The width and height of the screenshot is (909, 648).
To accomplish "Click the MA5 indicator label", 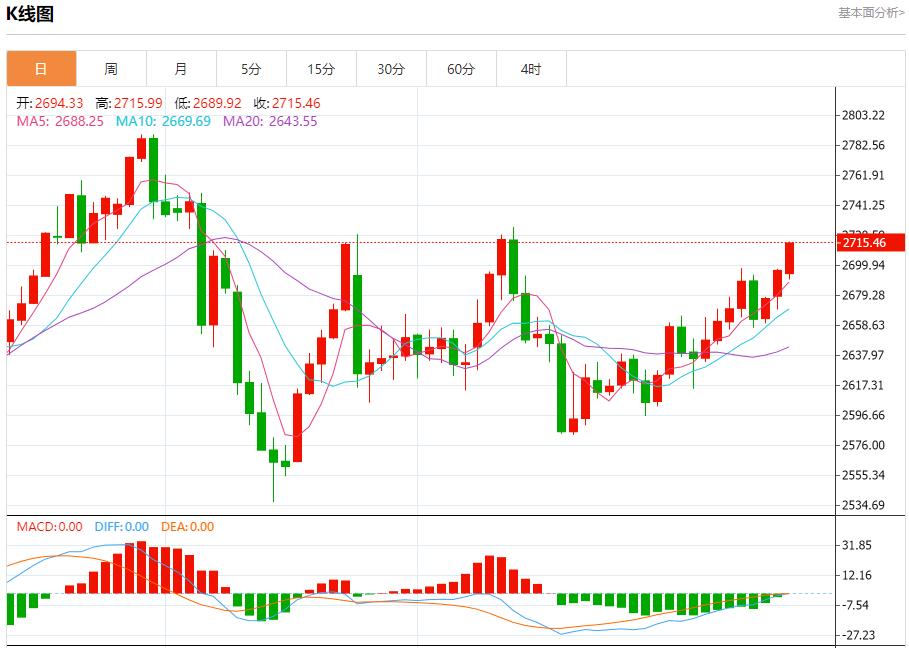I will pos(59,121).
